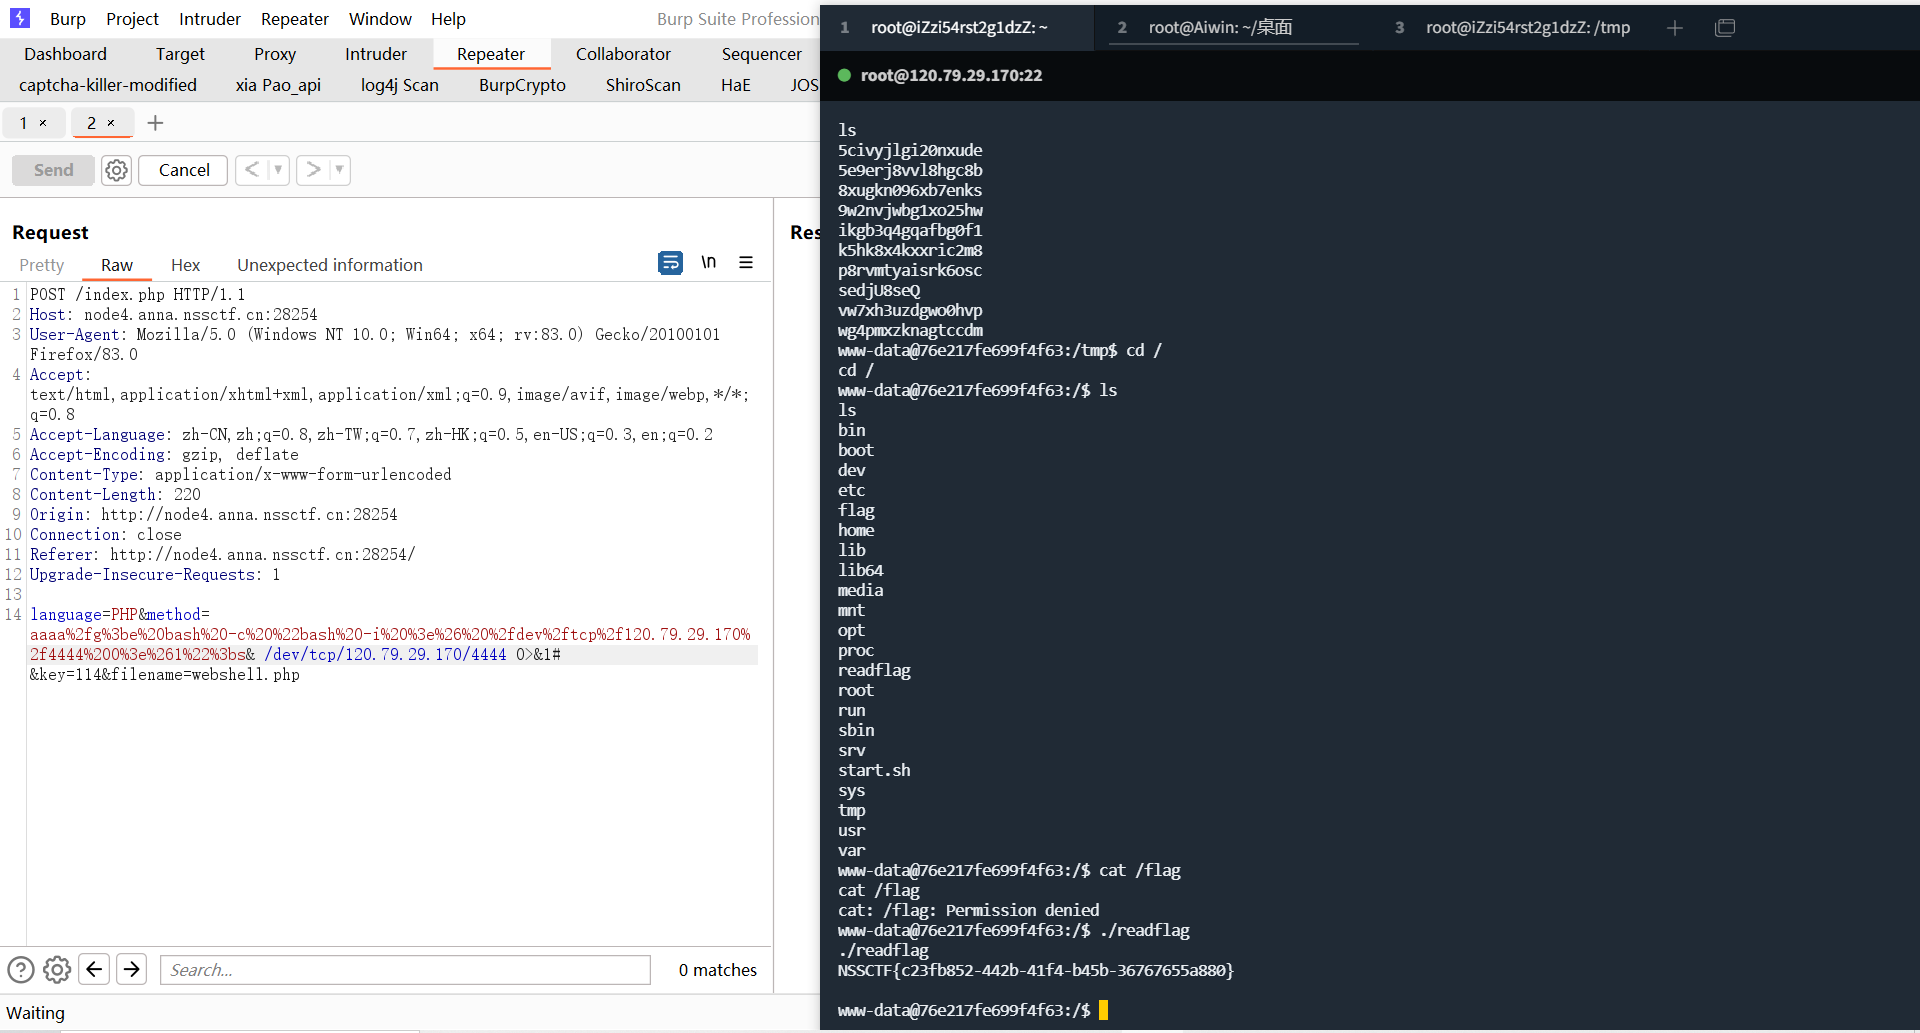Open Repeater request settings gear icon
Viewport: 1920px width, 1033px height.
[x=117, y=170]
